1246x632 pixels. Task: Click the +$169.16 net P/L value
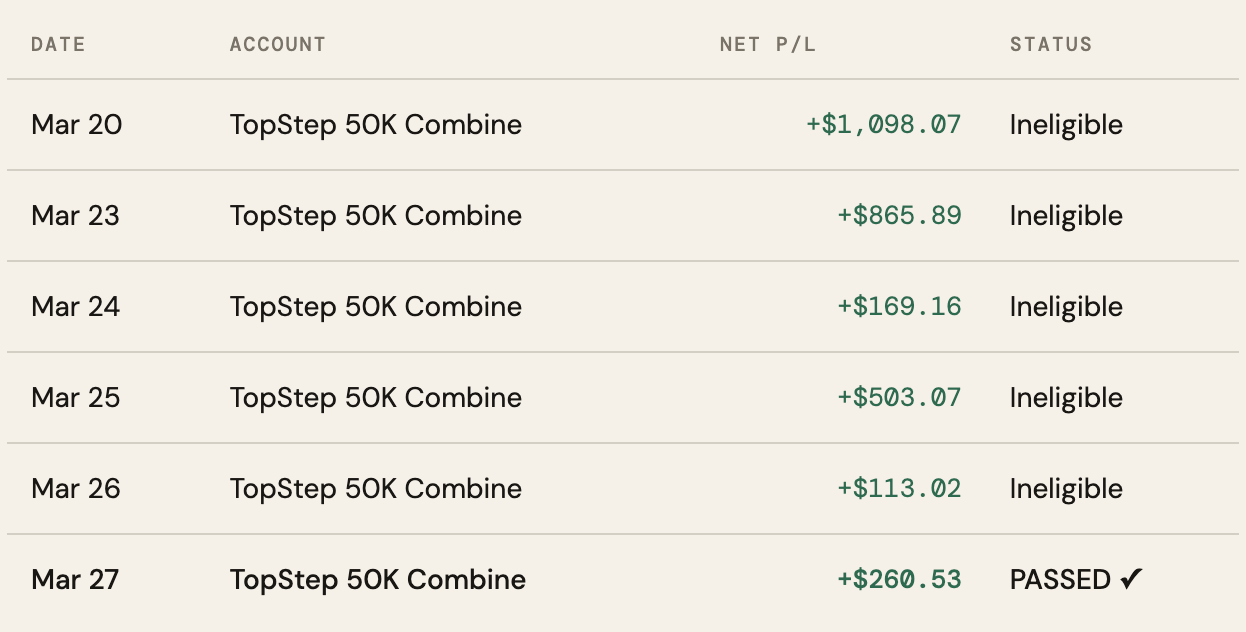click(x=899, y=307)
